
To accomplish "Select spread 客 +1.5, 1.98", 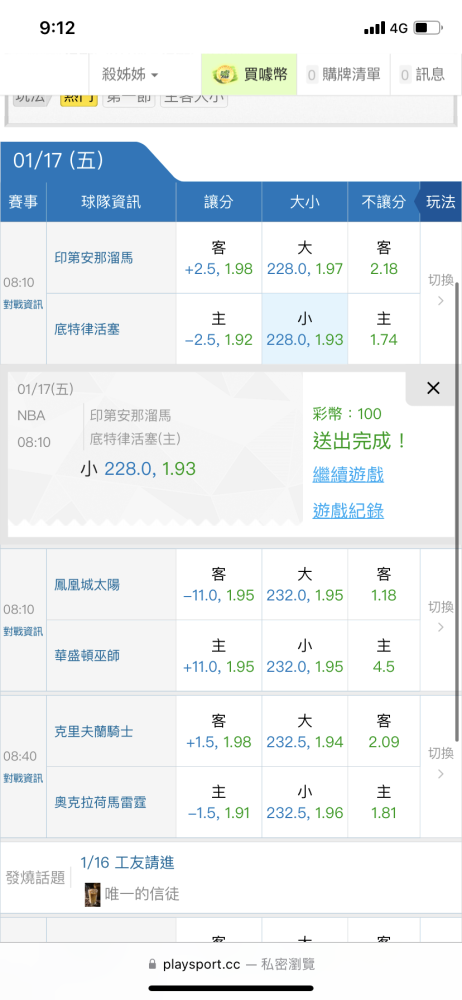I will pos(219,732).
